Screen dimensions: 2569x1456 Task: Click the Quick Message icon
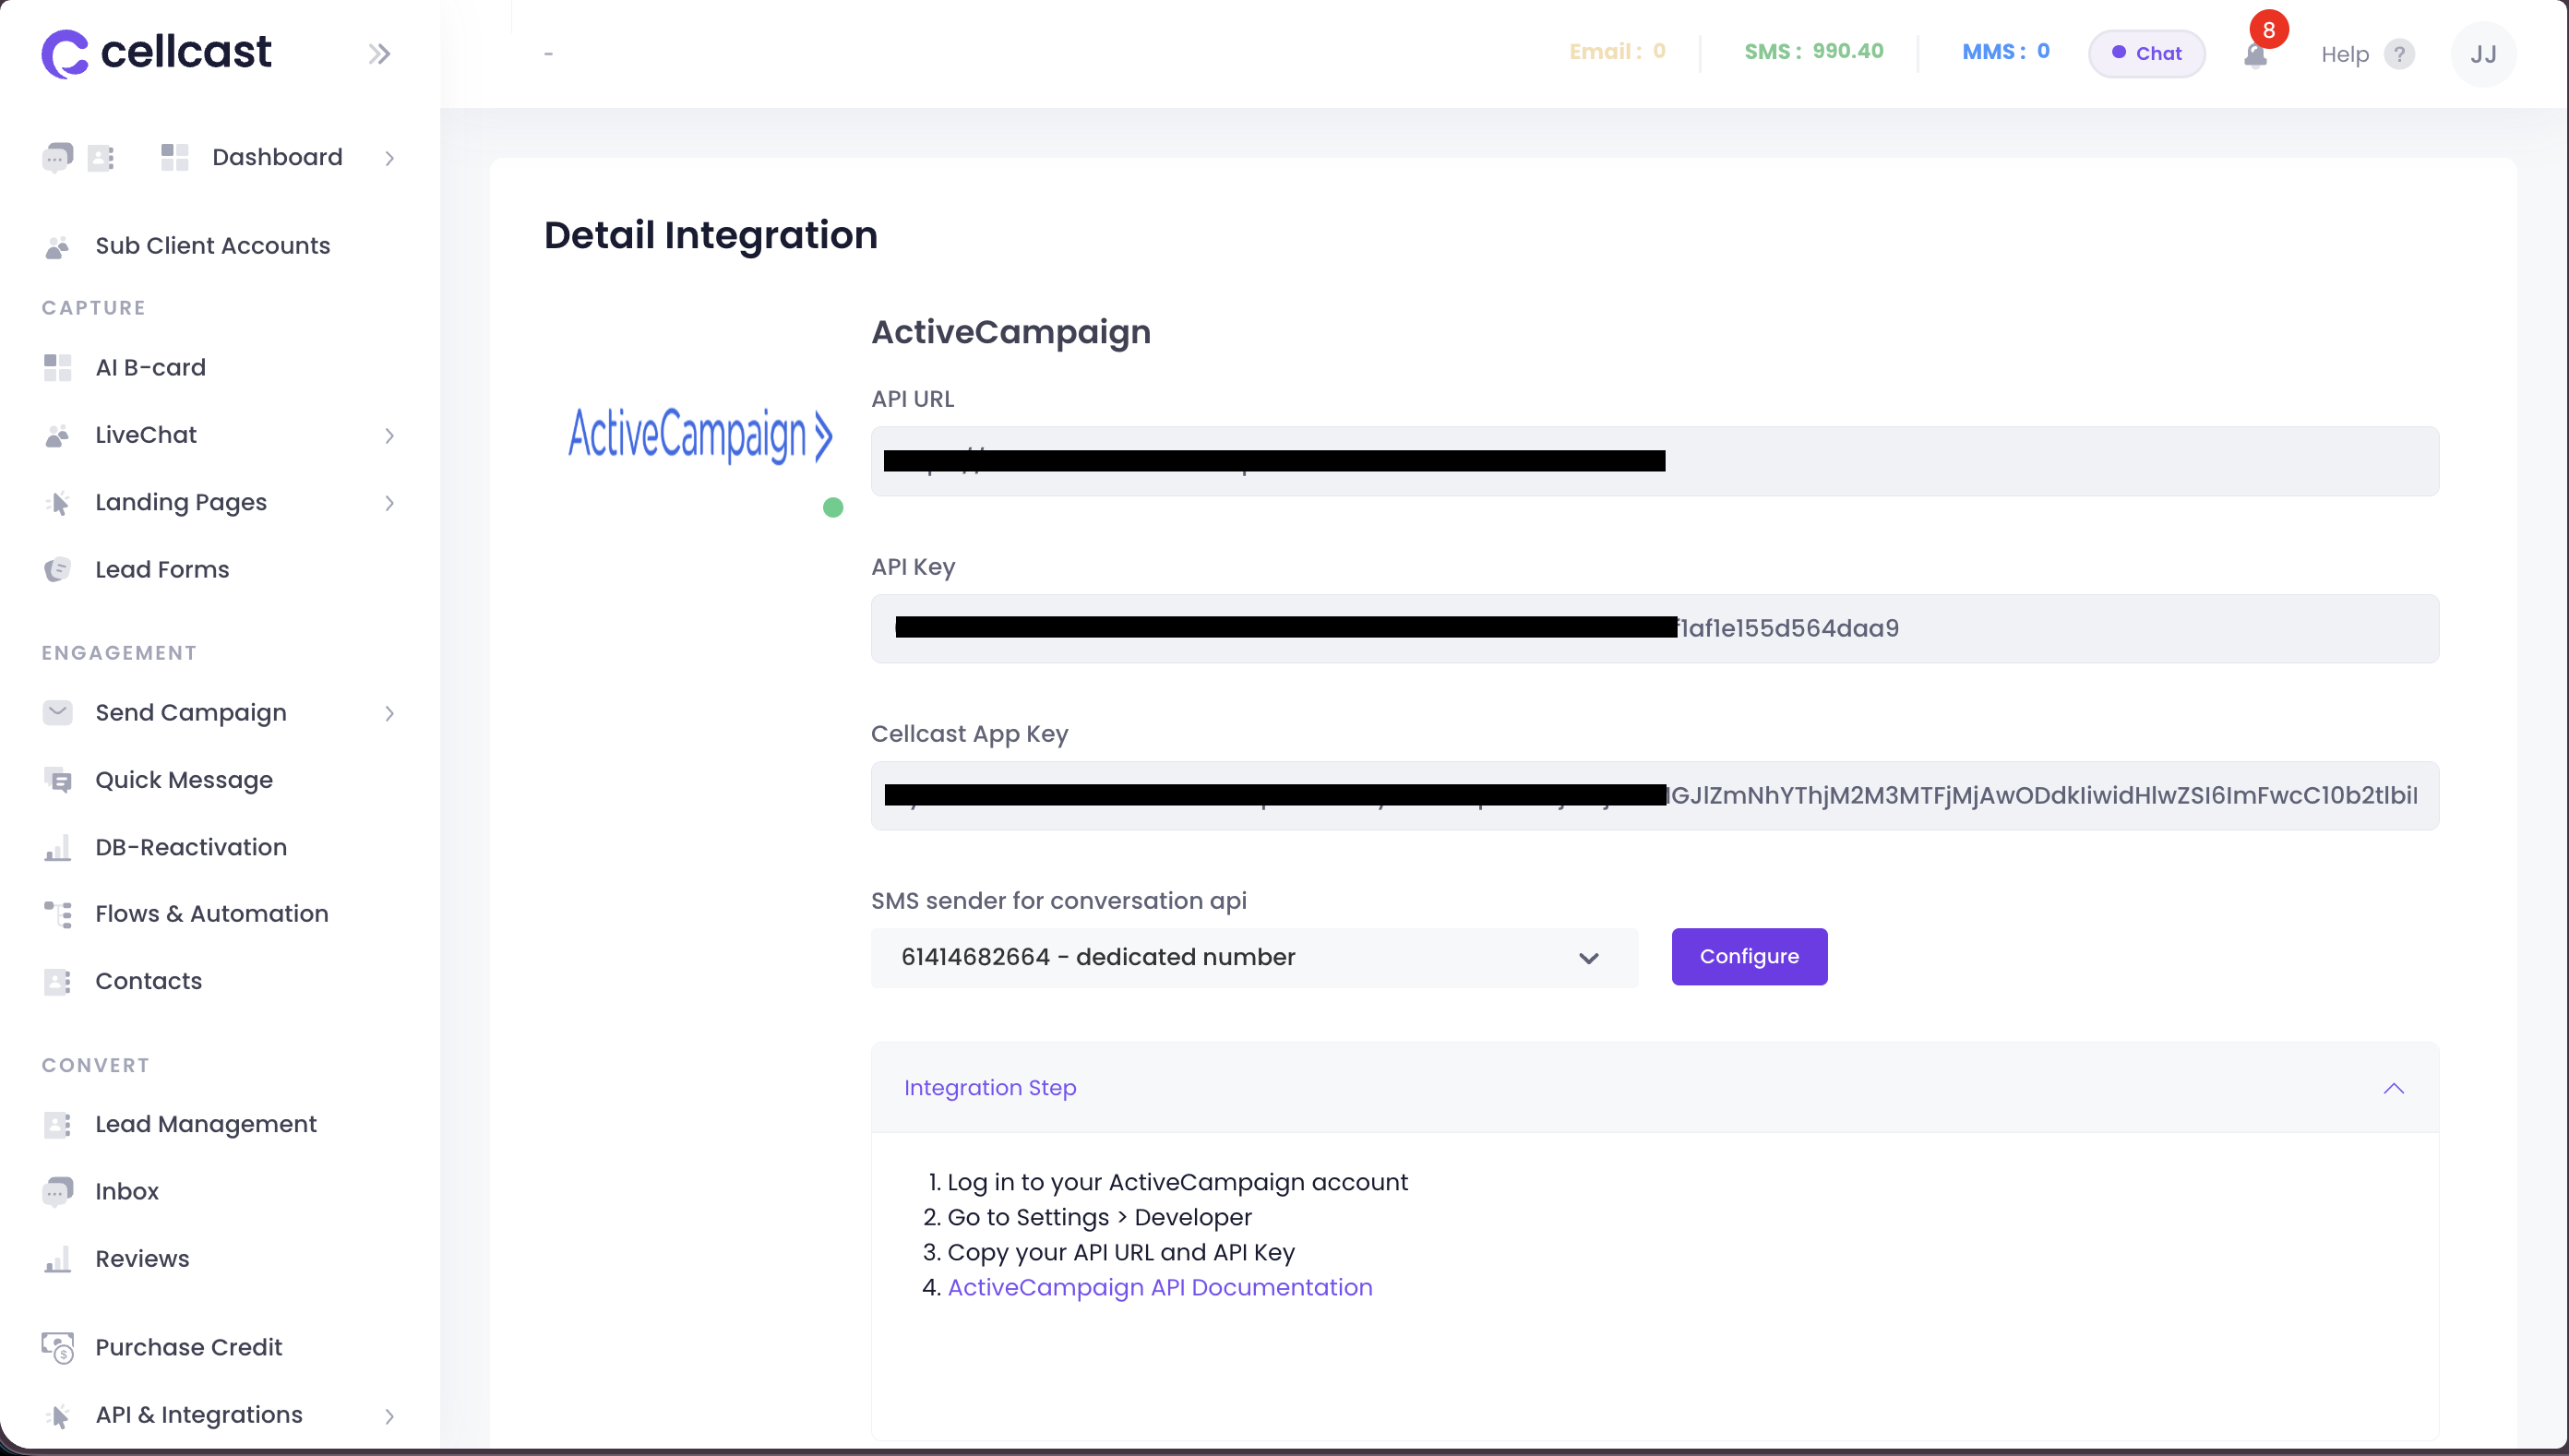[x=57, y=780]
